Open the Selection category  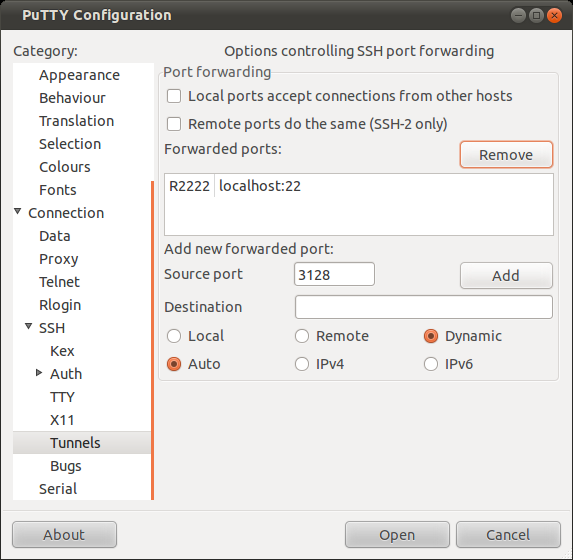[x=70, y=144]
